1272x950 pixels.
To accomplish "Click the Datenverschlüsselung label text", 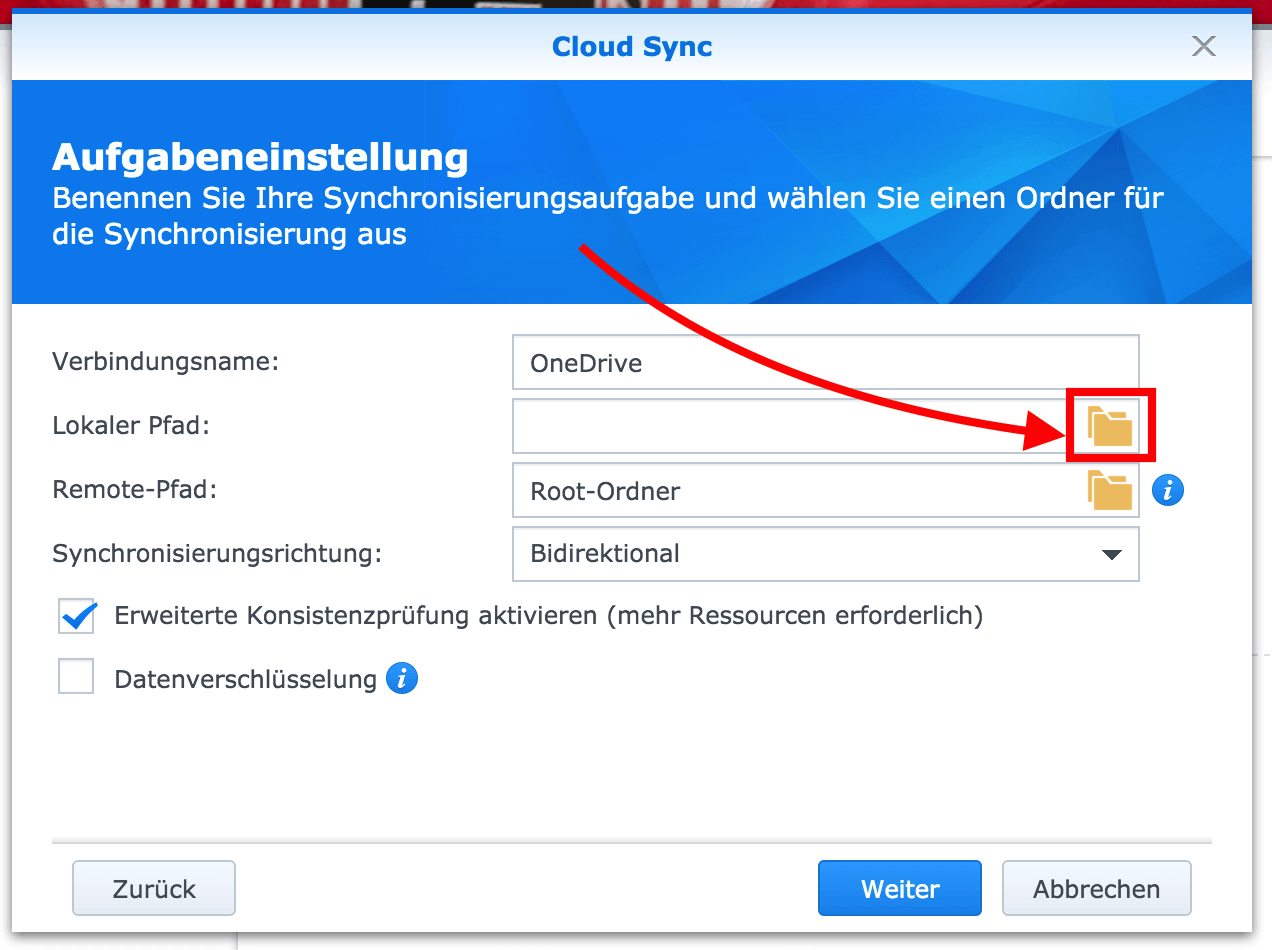I will 245,680.
